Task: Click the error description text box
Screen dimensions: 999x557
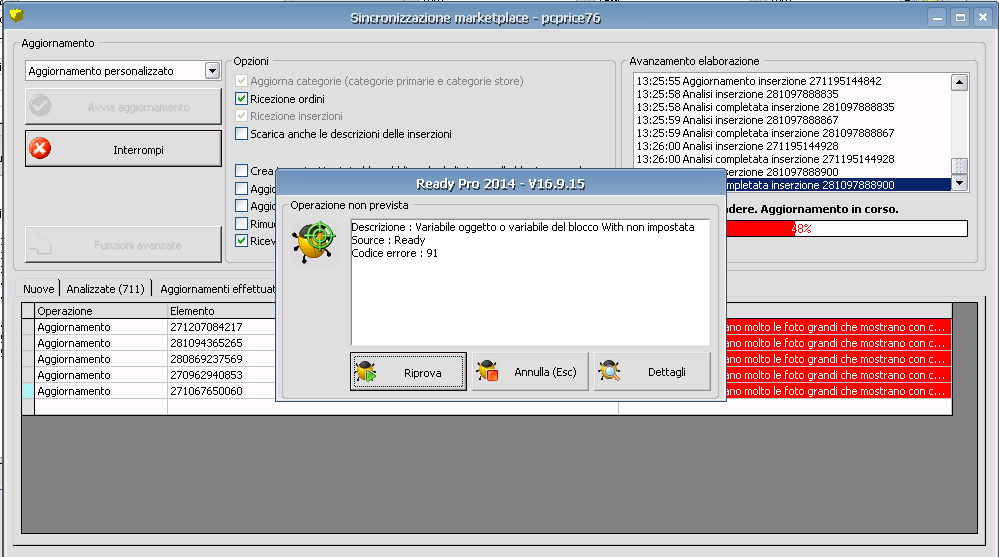Action: pos(530,282)
